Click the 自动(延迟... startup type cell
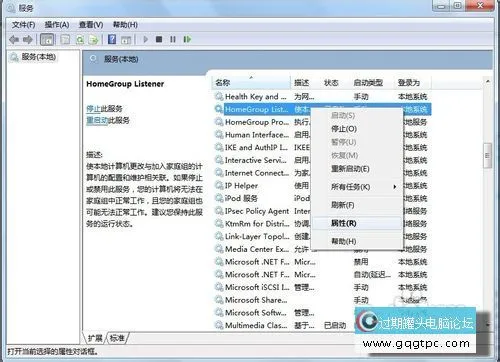 [x=372, y=275]
